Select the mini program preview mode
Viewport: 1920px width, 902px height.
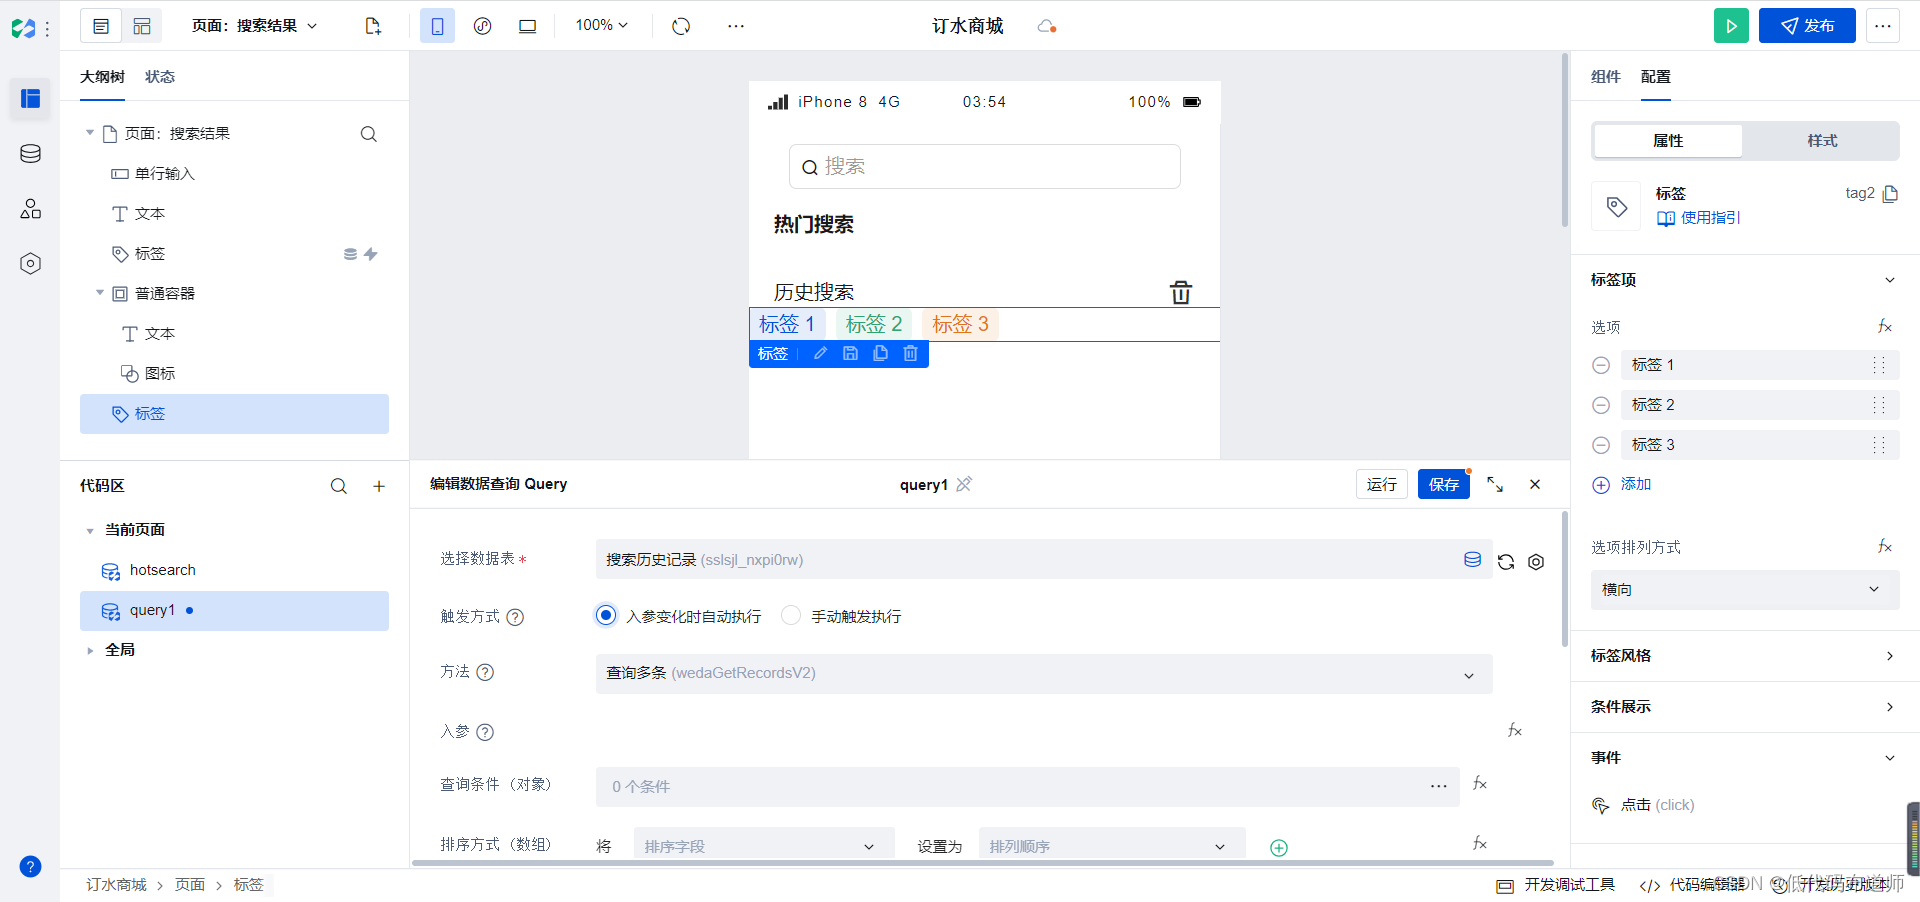482,26
